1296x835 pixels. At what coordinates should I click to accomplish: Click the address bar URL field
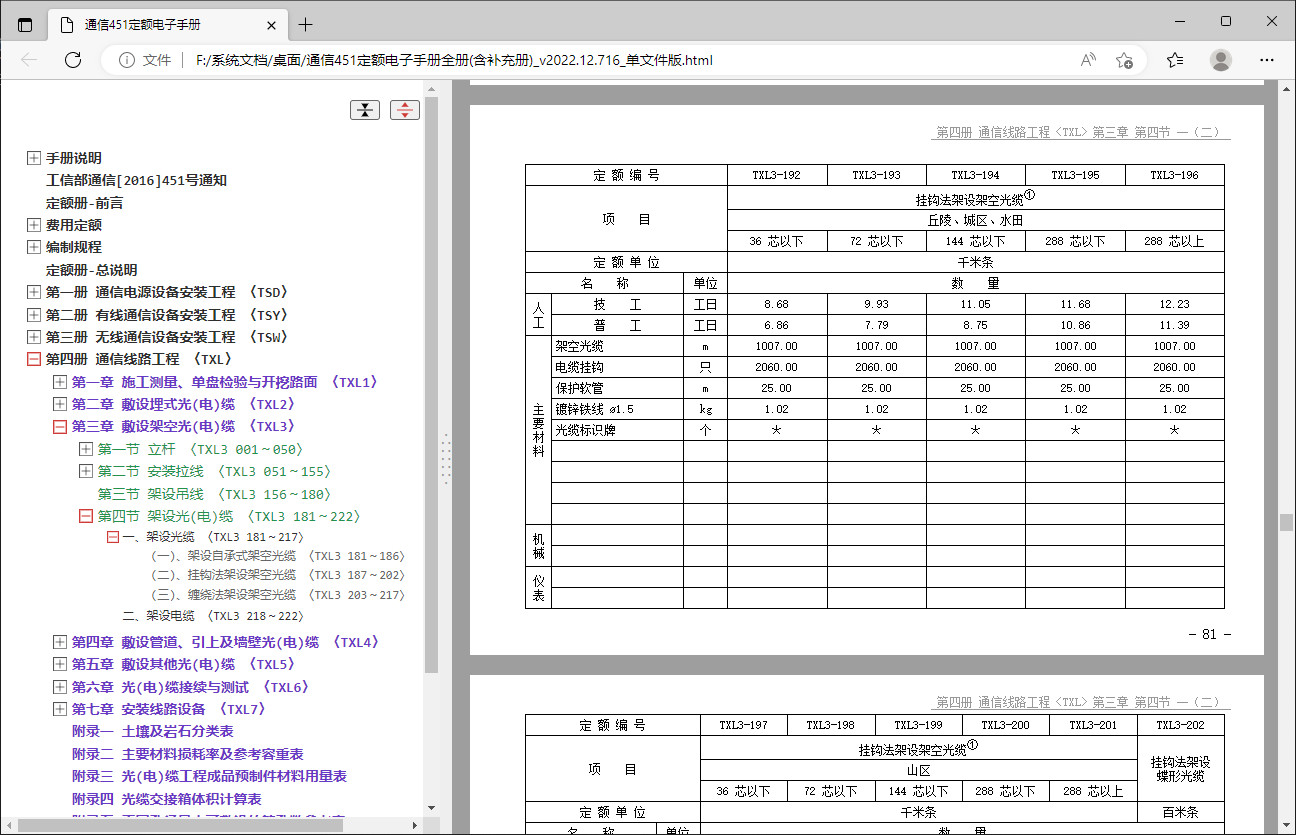point(630,60)
